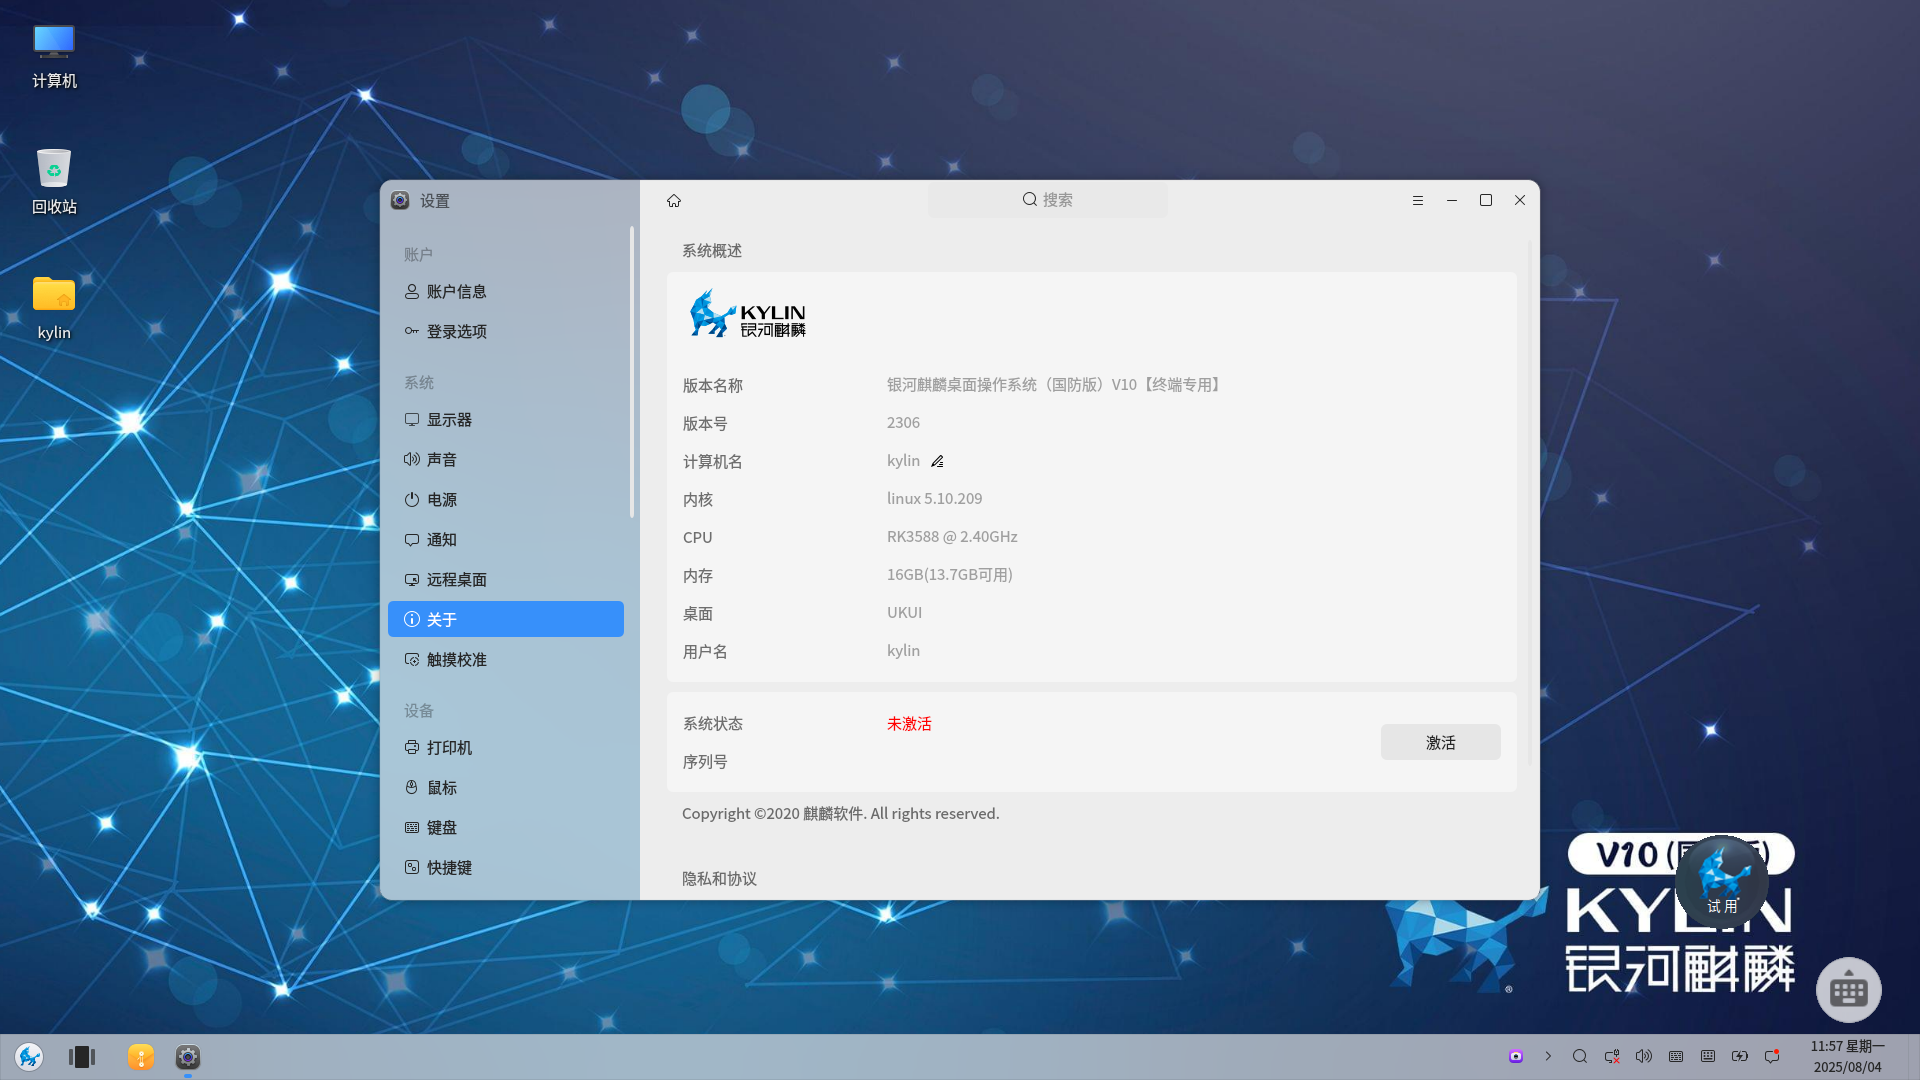Viewport: 1920px width, 1080px height.
Task: Select 电源 in the sidebar
Action: (506, 499)
